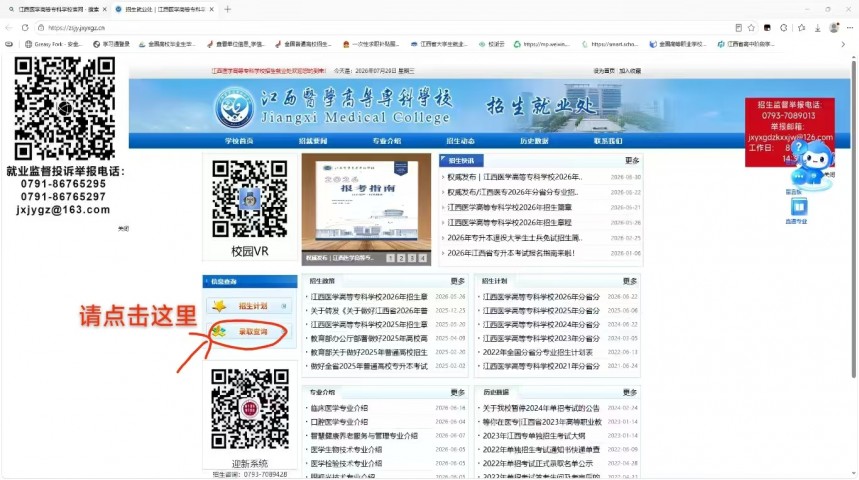
Task: Open 医学检验技术专业介绍 link
Action: point(346,463)
